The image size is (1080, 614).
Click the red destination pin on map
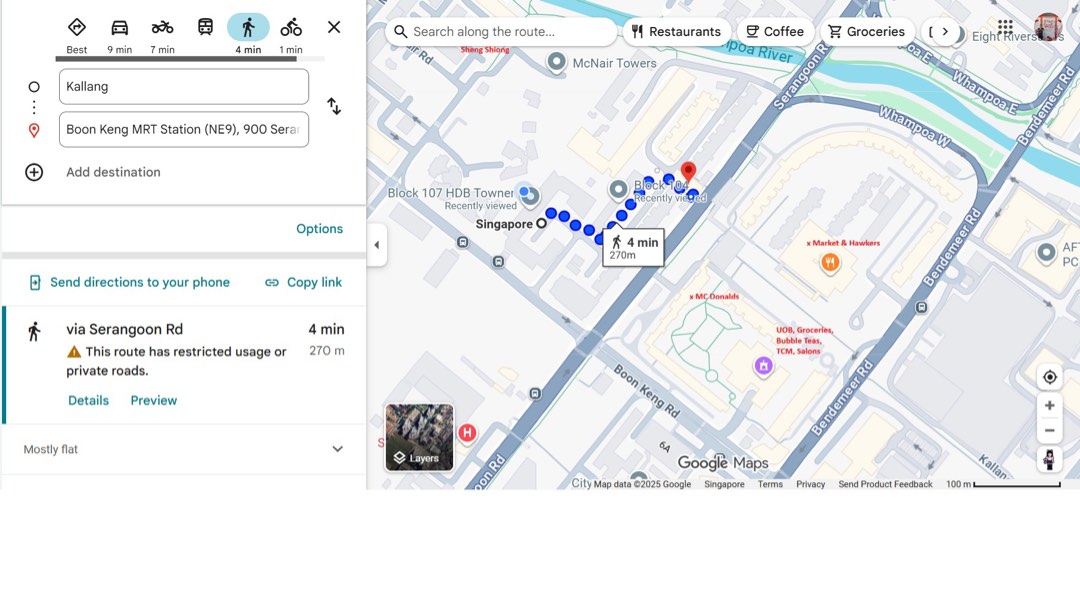click(x=688, y=172)
